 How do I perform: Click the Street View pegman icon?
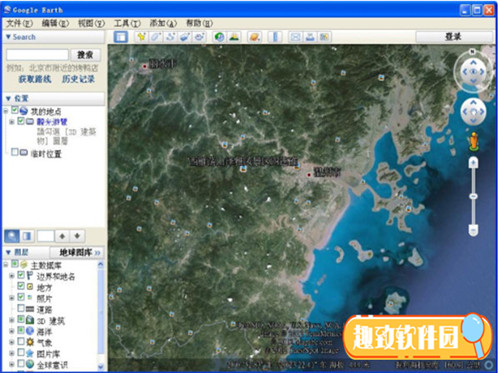473,141
